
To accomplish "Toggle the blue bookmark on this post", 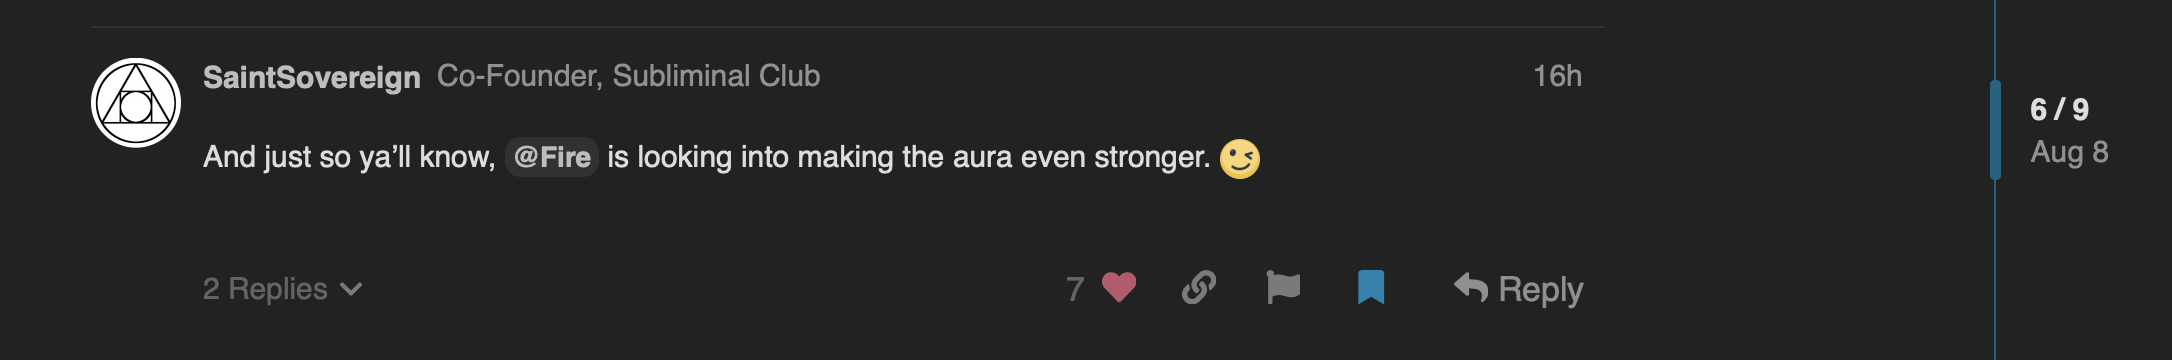I will 1371,288.
